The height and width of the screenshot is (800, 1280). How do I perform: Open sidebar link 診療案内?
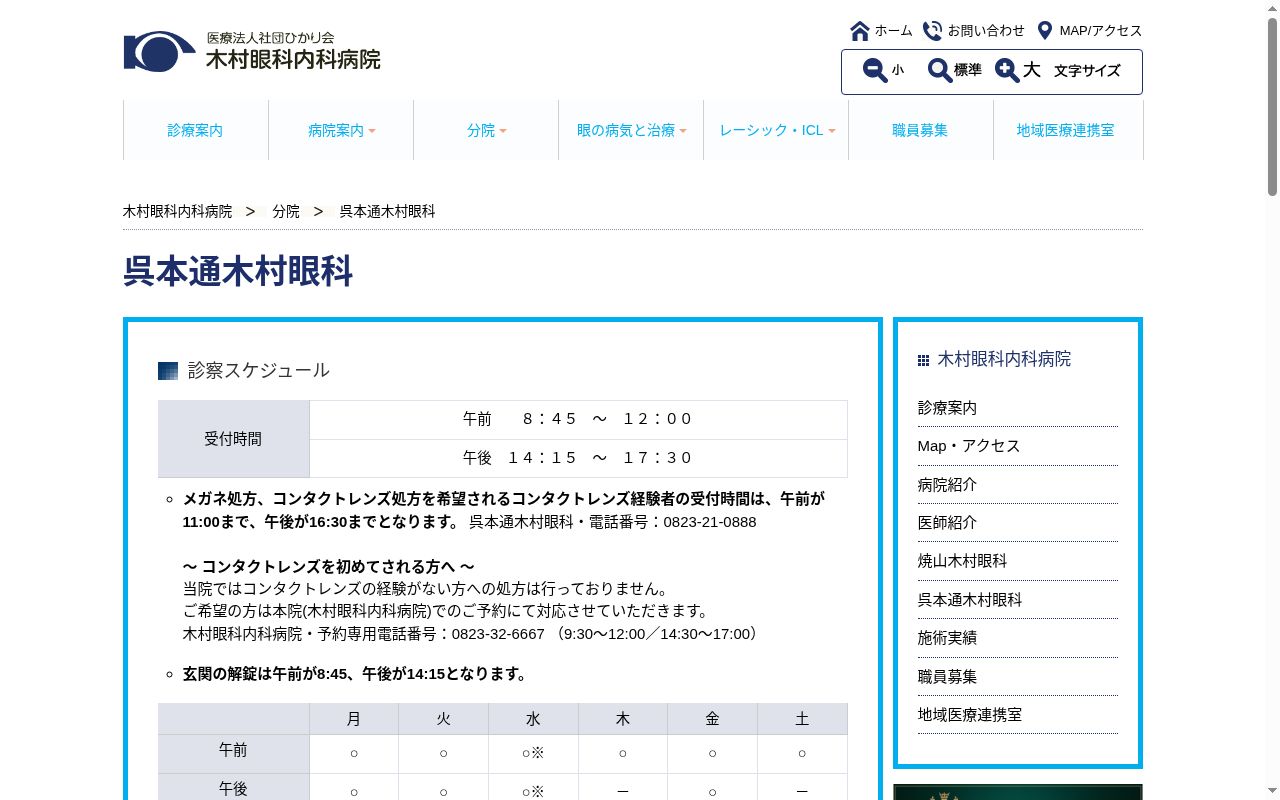click(947, 408)
